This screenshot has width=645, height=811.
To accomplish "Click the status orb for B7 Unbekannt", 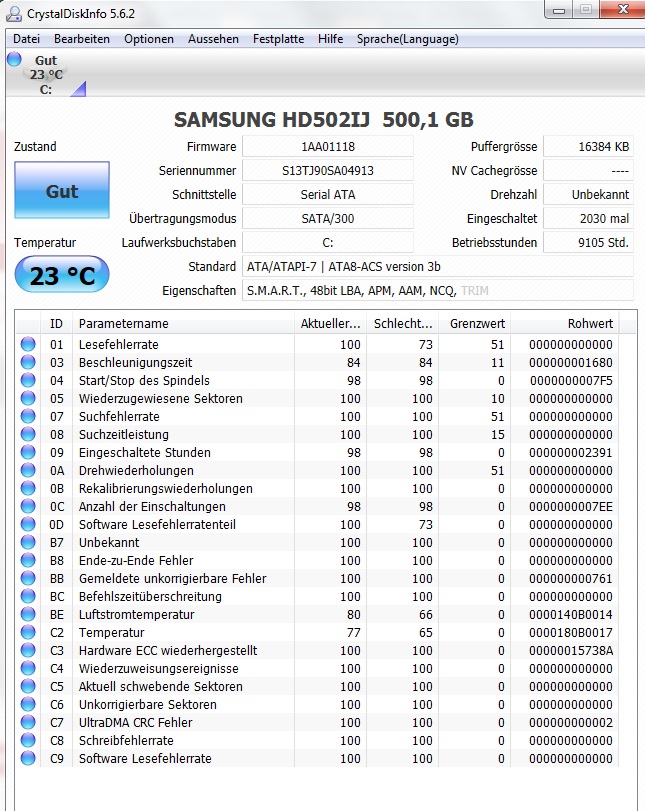I will click(28, 542).
